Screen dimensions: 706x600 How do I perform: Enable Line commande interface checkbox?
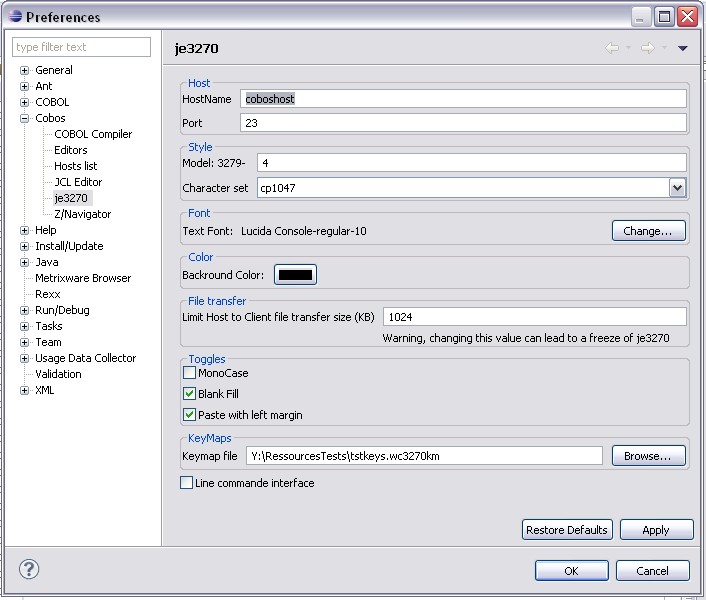point(186,483)
